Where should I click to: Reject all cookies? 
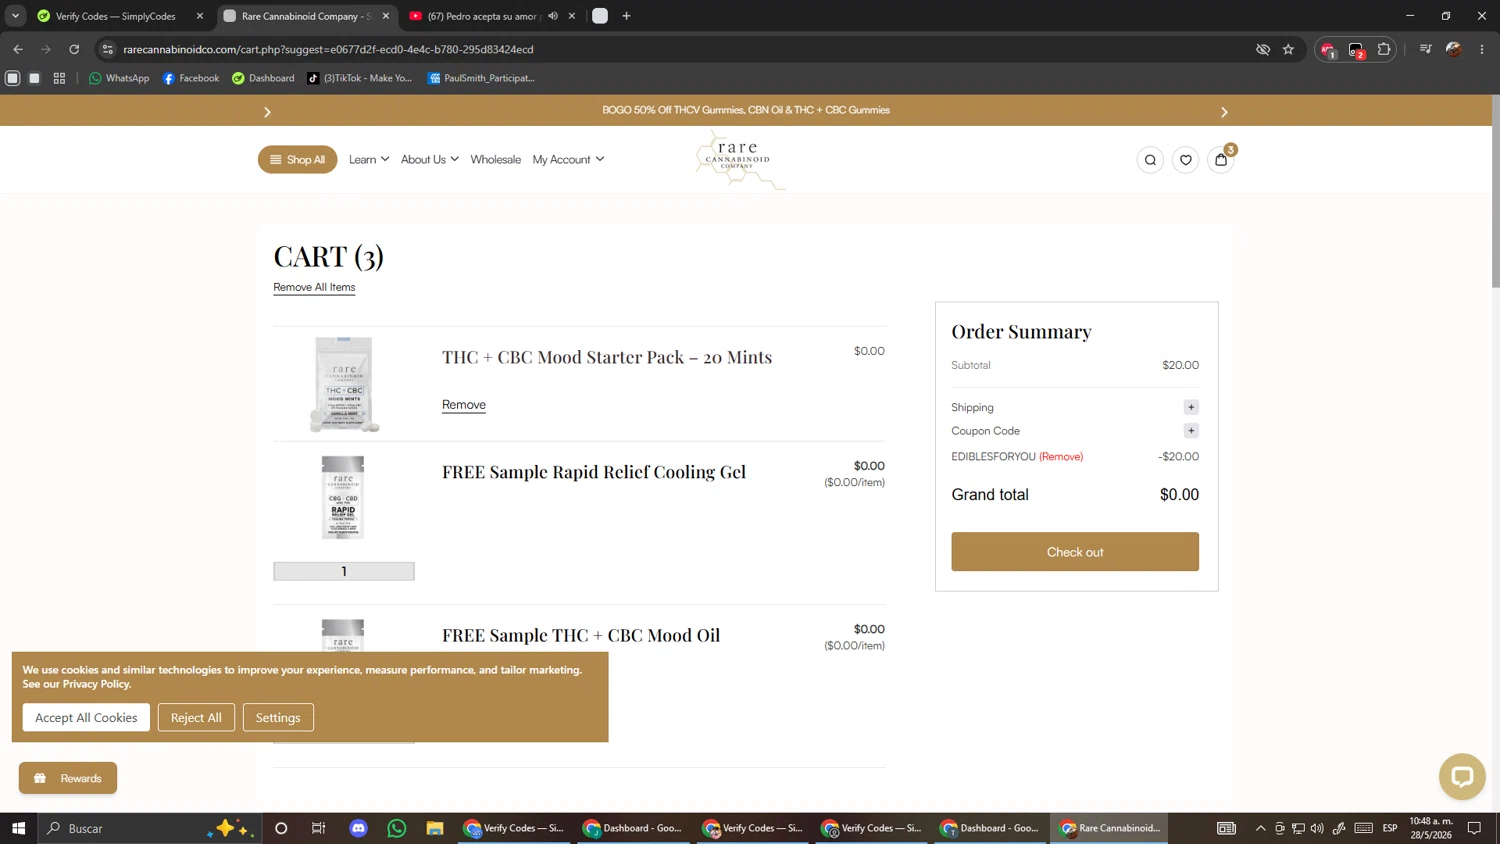click(x=196, y=717)
